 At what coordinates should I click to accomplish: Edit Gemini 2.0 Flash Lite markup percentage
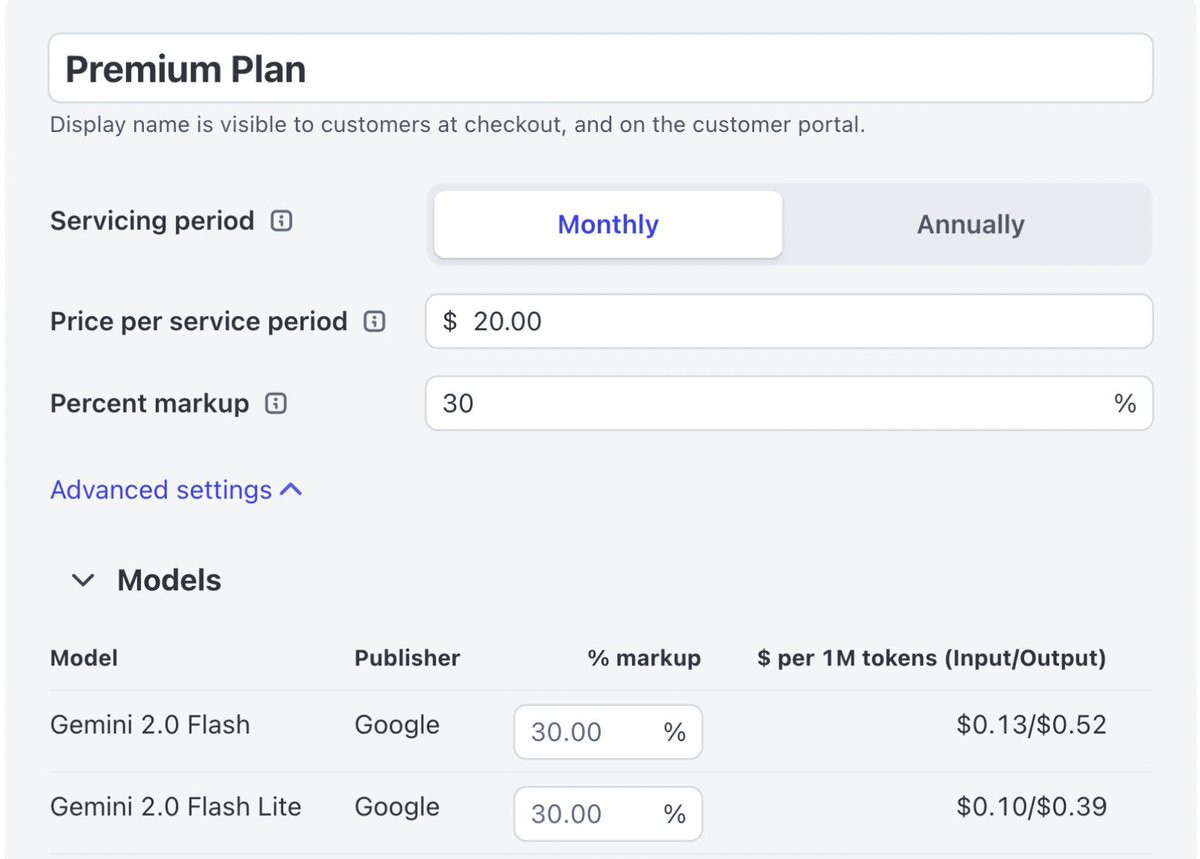tap(590, 814)
